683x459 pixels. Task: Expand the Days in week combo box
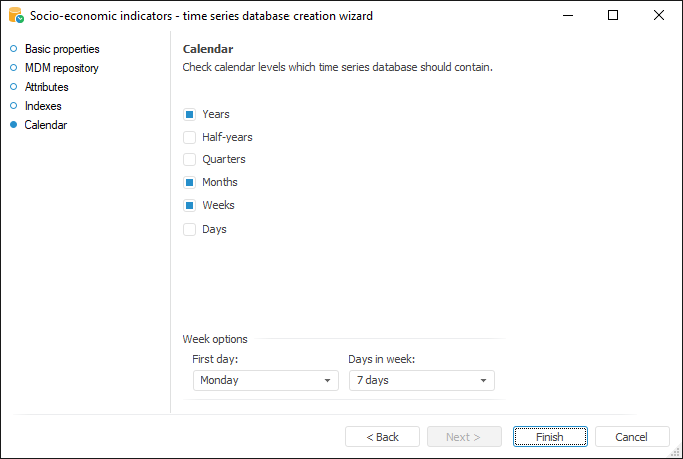click(x=421, y=380)
